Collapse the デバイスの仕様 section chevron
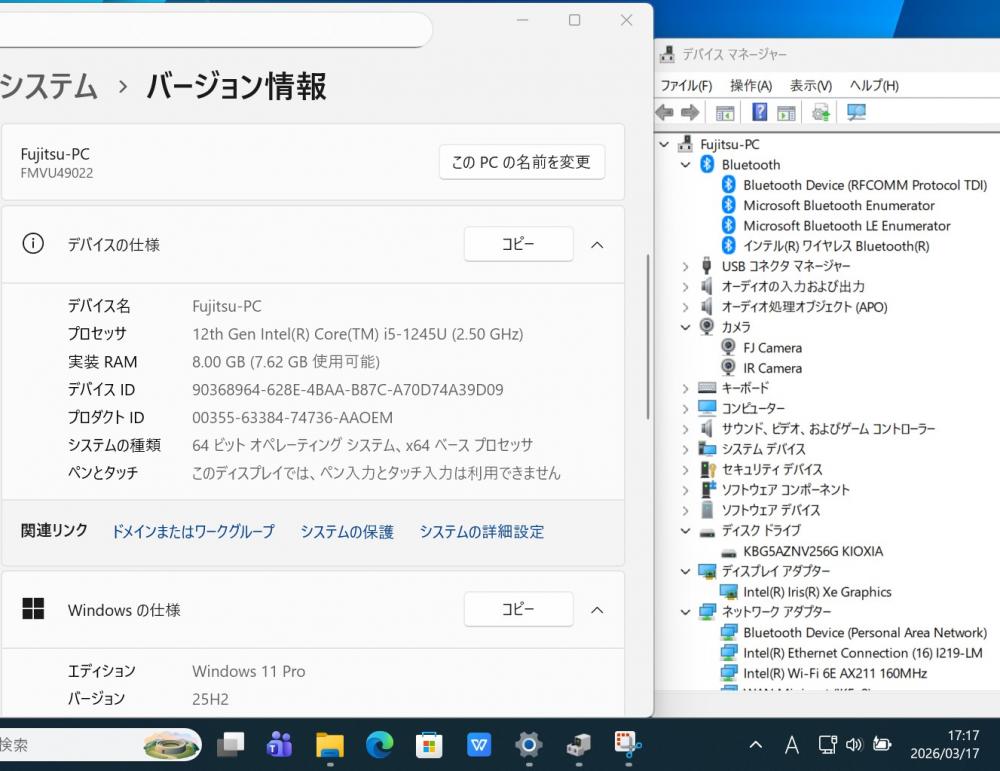 [x=597, y=245]
